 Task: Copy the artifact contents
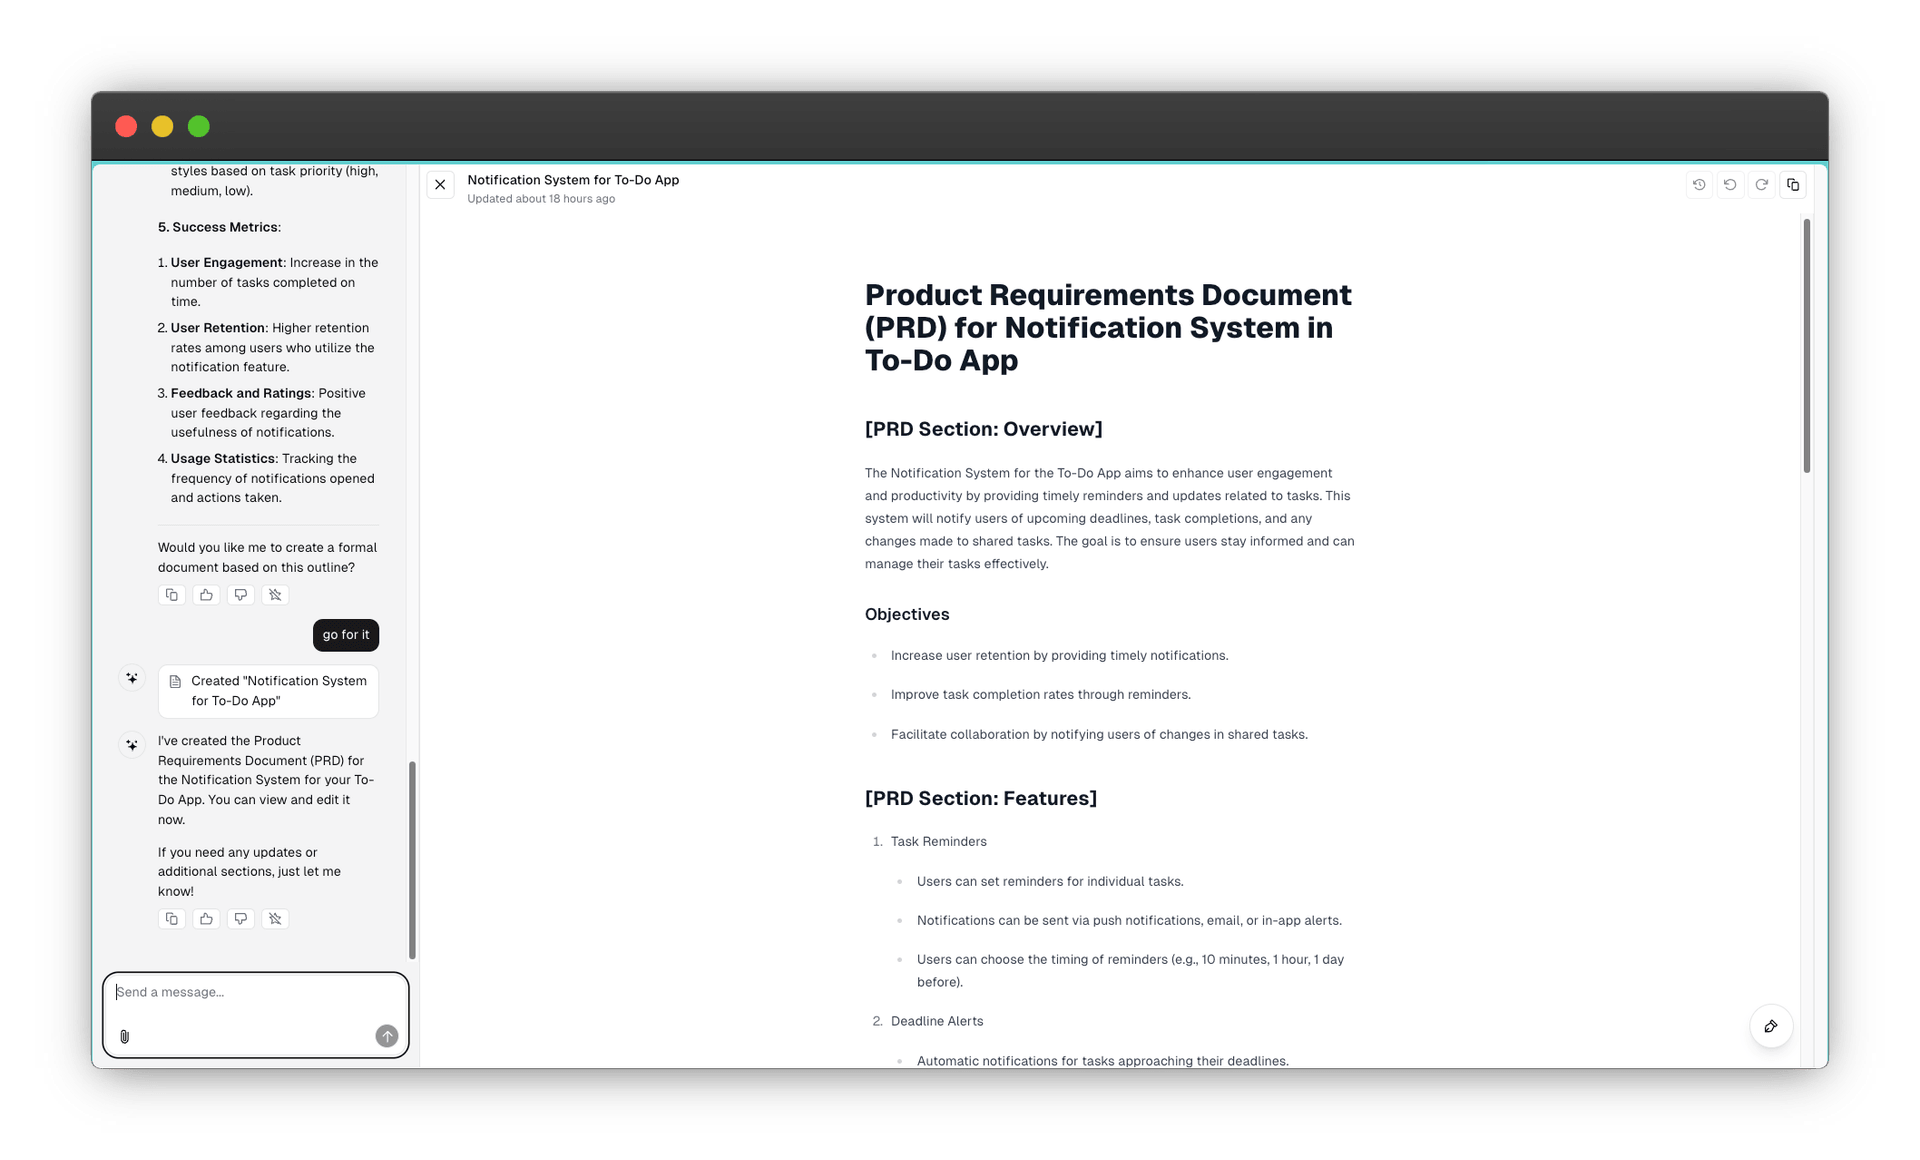(1793, 185)
